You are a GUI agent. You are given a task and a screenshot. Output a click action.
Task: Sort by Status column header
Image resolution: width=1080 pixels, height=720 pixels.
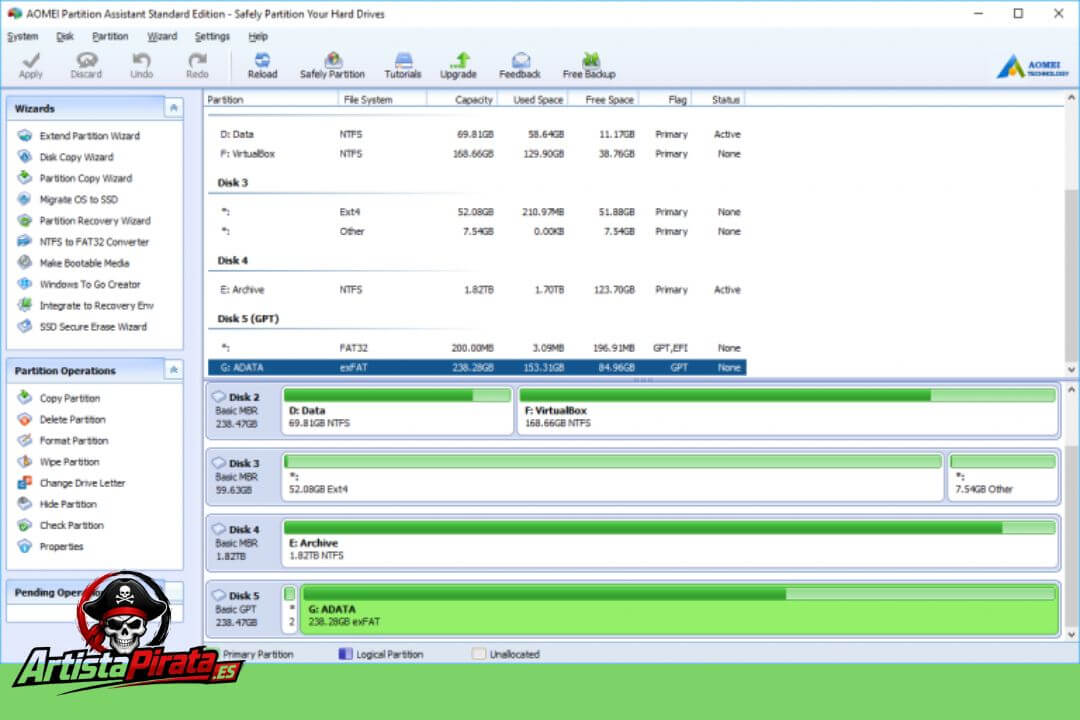718,100
